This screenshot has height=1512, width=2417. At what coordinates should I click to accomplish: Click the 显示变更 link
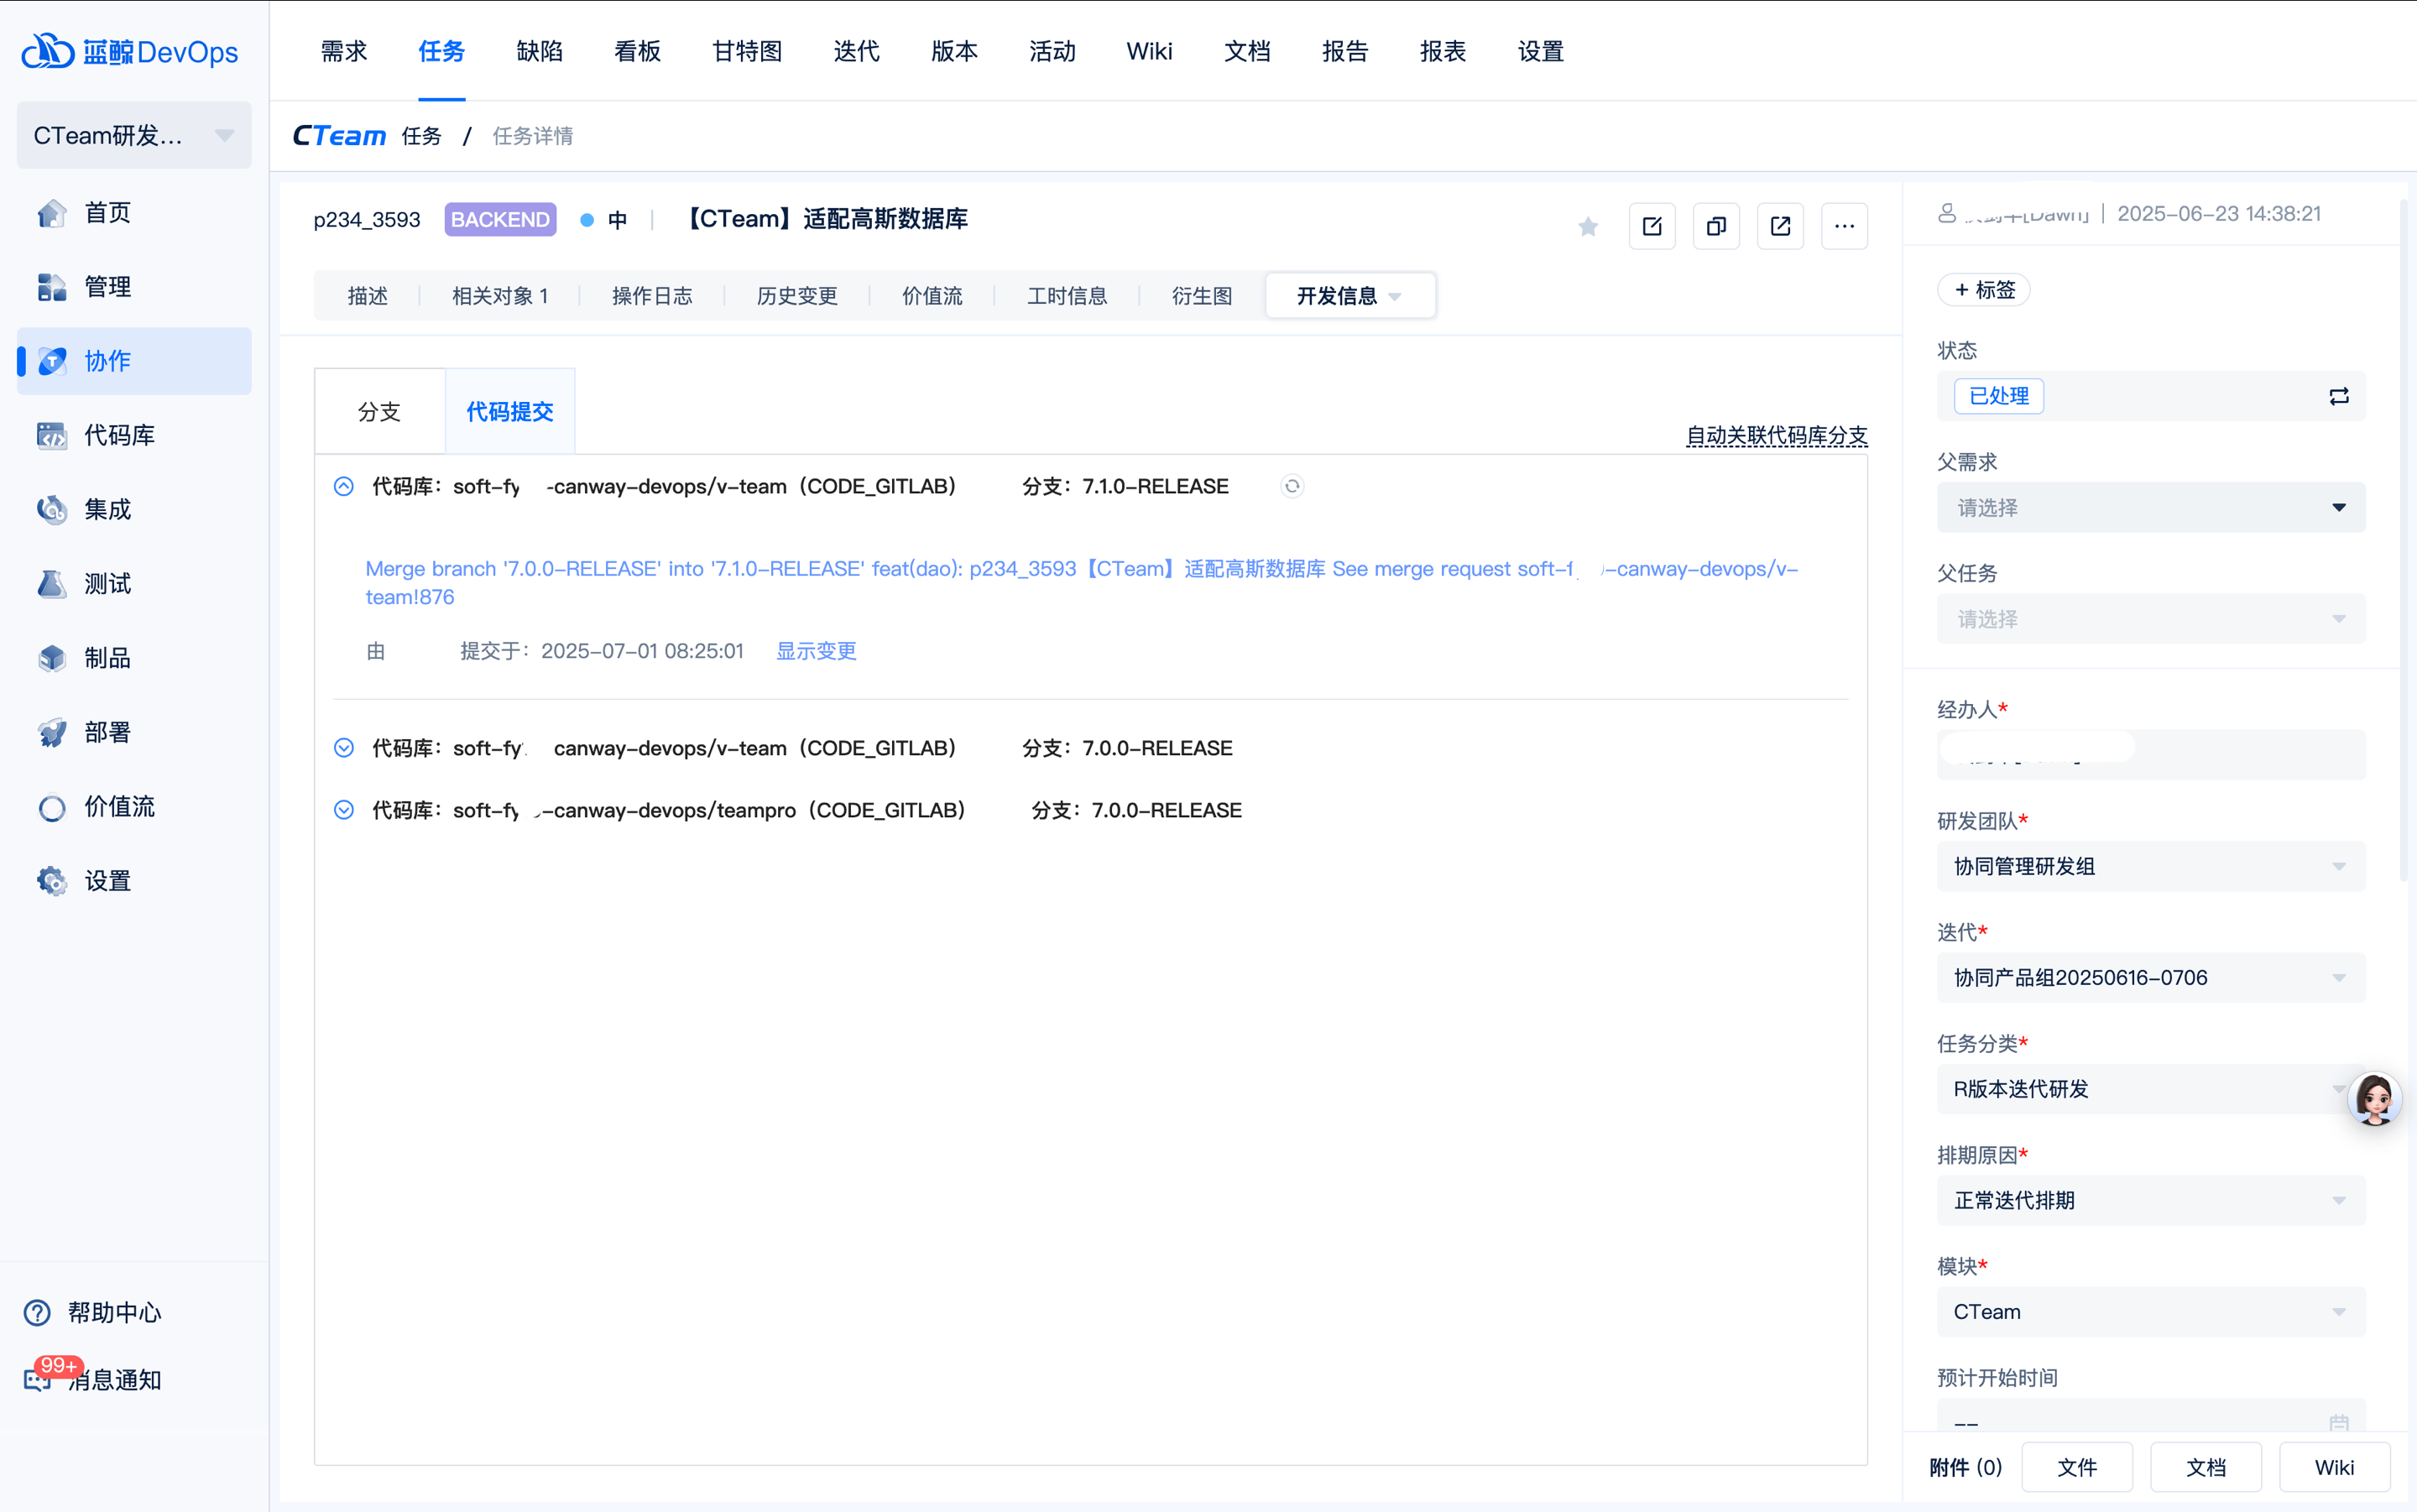point(816,651)
